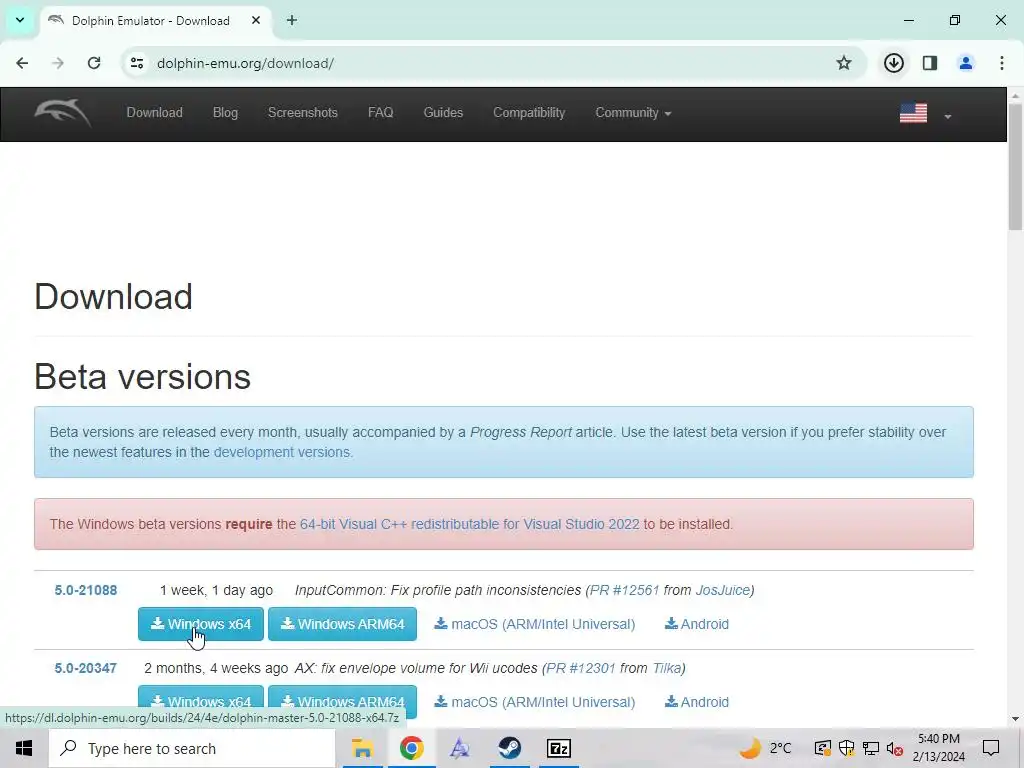Open Chrome three-dot menu
Screen dimensions: 1024x768
point(1002,63)
